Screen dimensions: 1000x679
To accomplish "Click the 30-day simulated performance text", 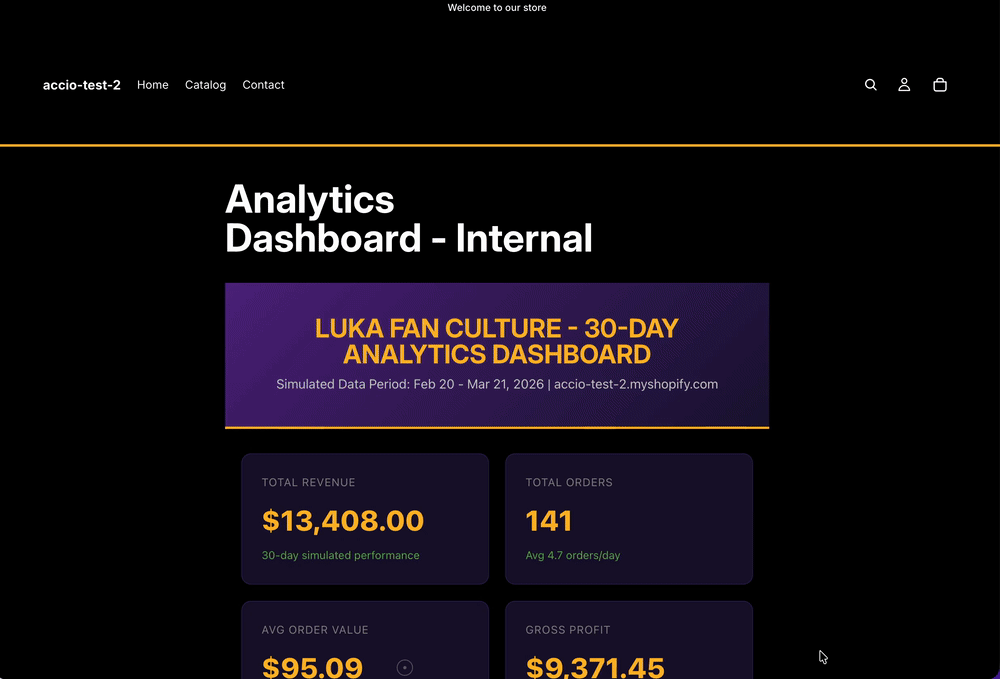I will coord(341,555).
